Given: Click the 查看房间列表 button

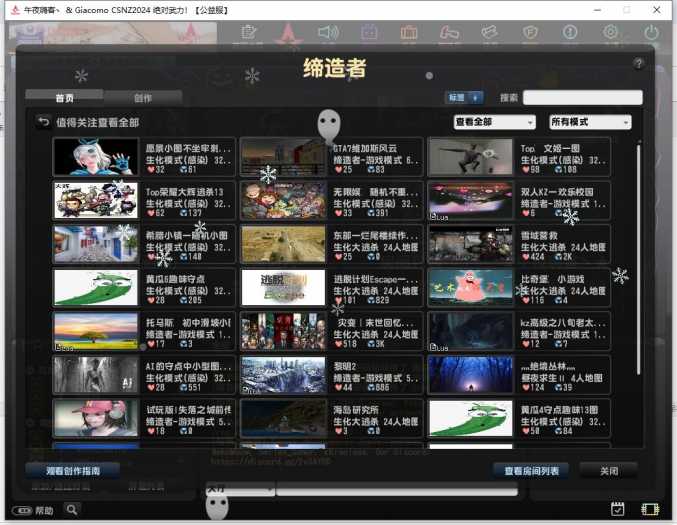Looking at the screenshot, I should [x=531, y=470].
